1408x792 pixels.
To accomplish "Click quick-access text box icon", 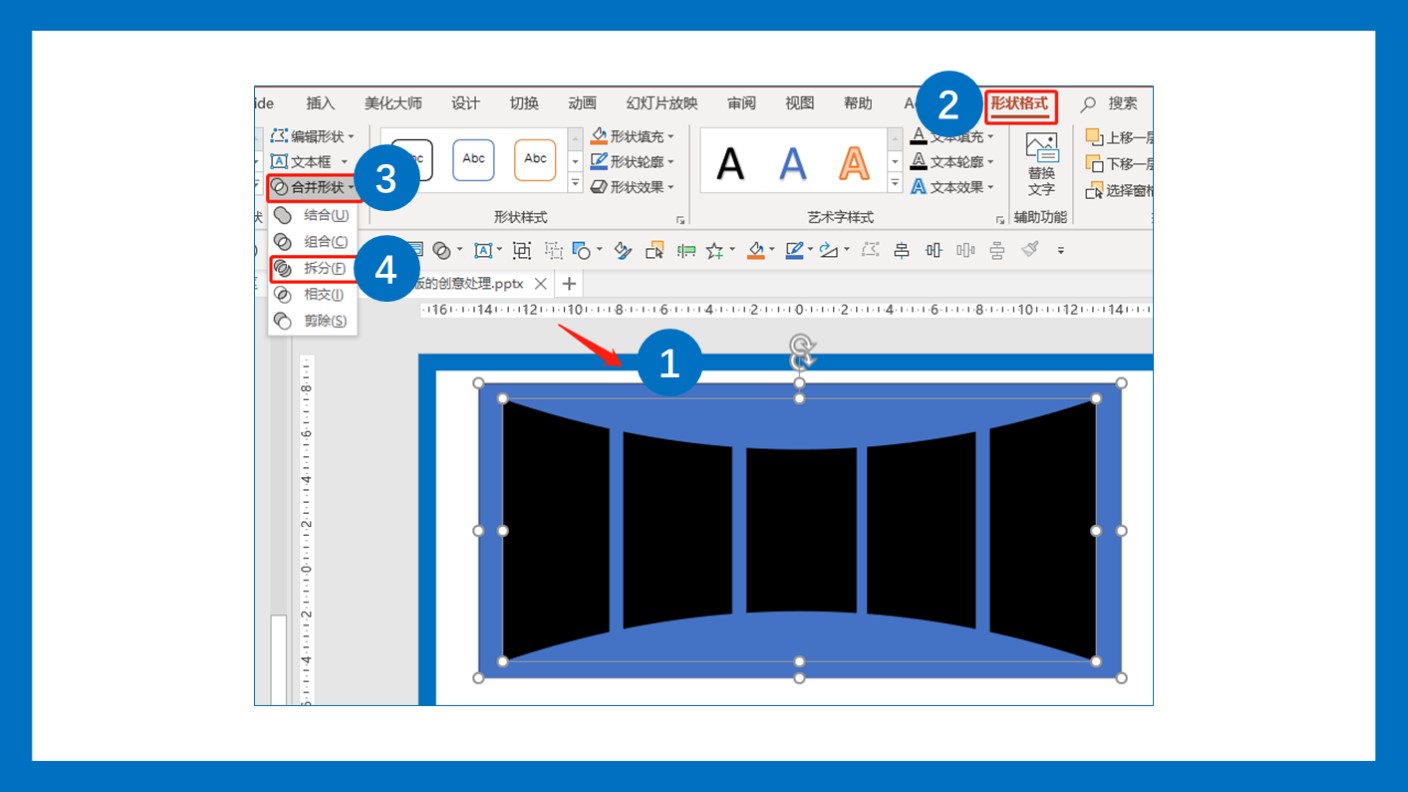I will 483,250.
